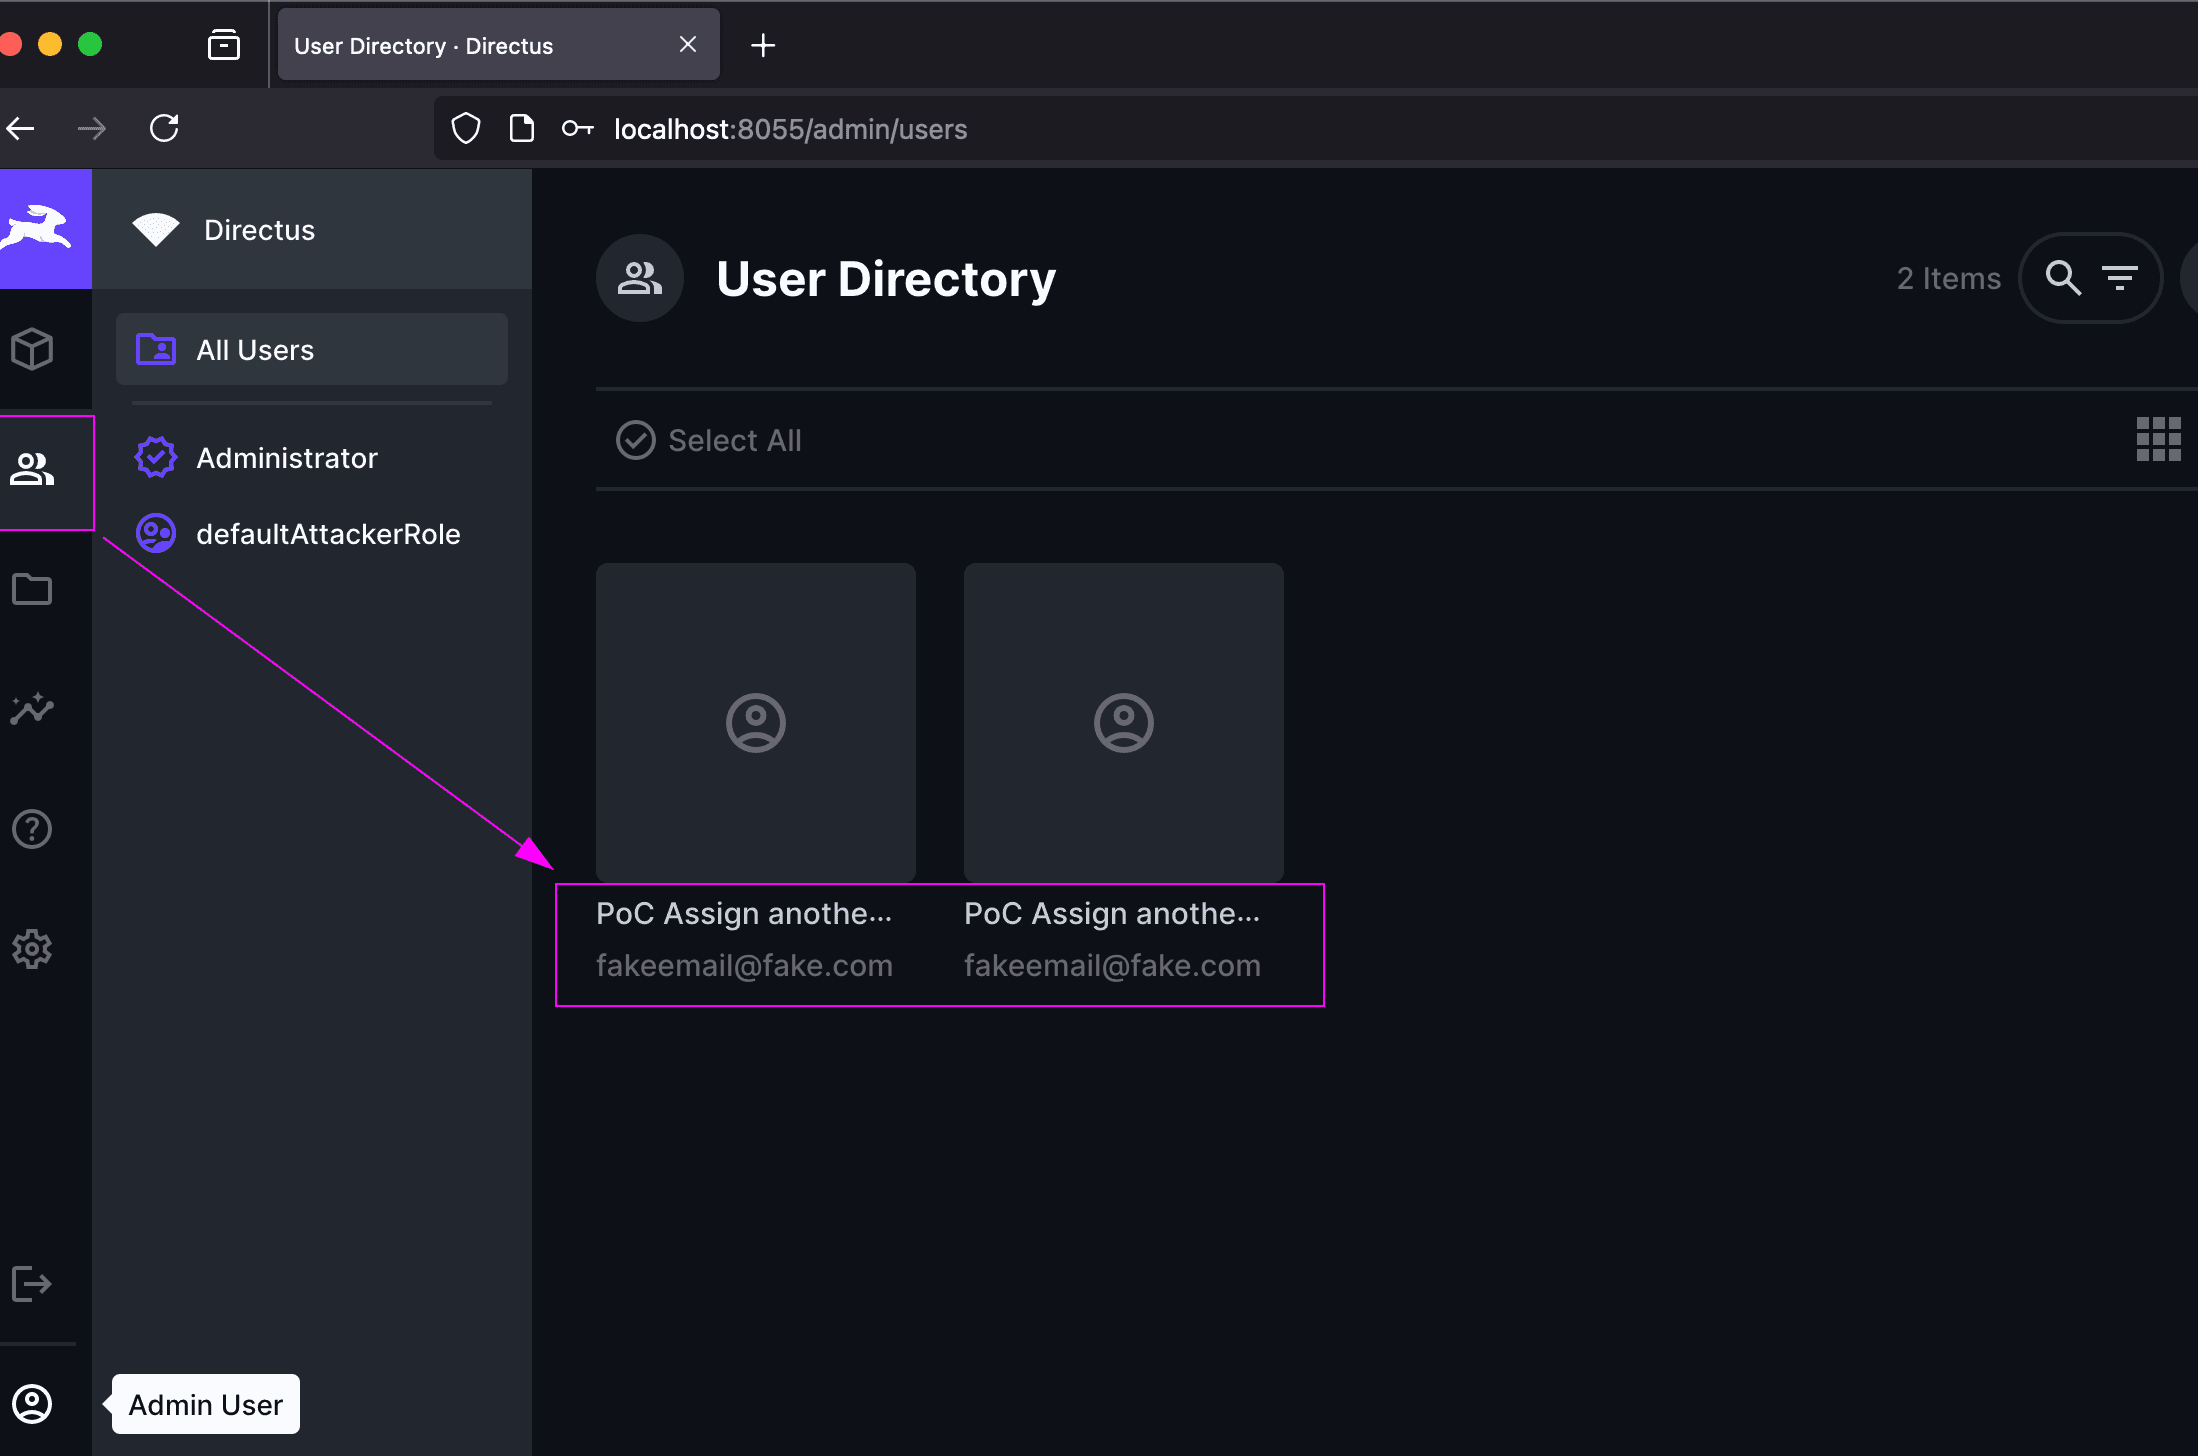The height and width of the screenshot is (1456, 2198).
Task: Open the User Directory module icon
Action: (32, 469)
